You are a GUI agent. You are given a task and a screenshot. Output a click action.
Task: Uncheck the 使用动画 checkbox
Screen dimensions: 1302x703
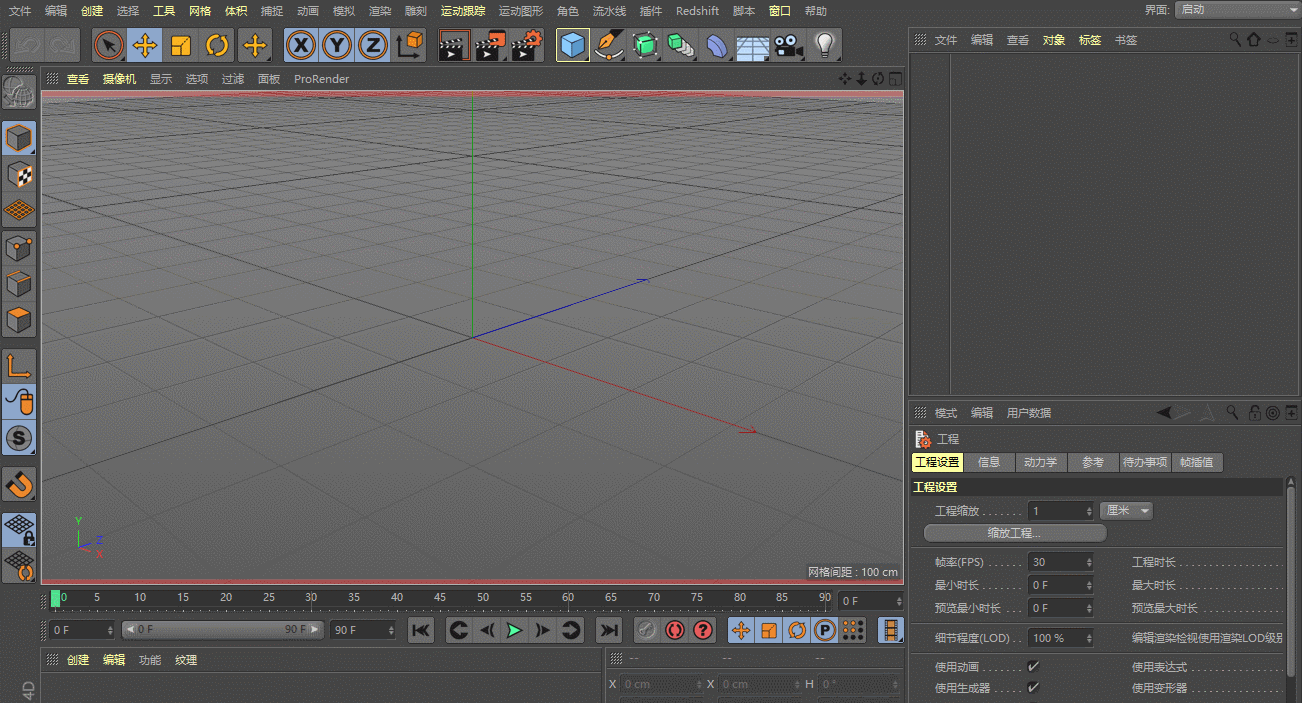pyautogui.click(x=1033, y=666)
